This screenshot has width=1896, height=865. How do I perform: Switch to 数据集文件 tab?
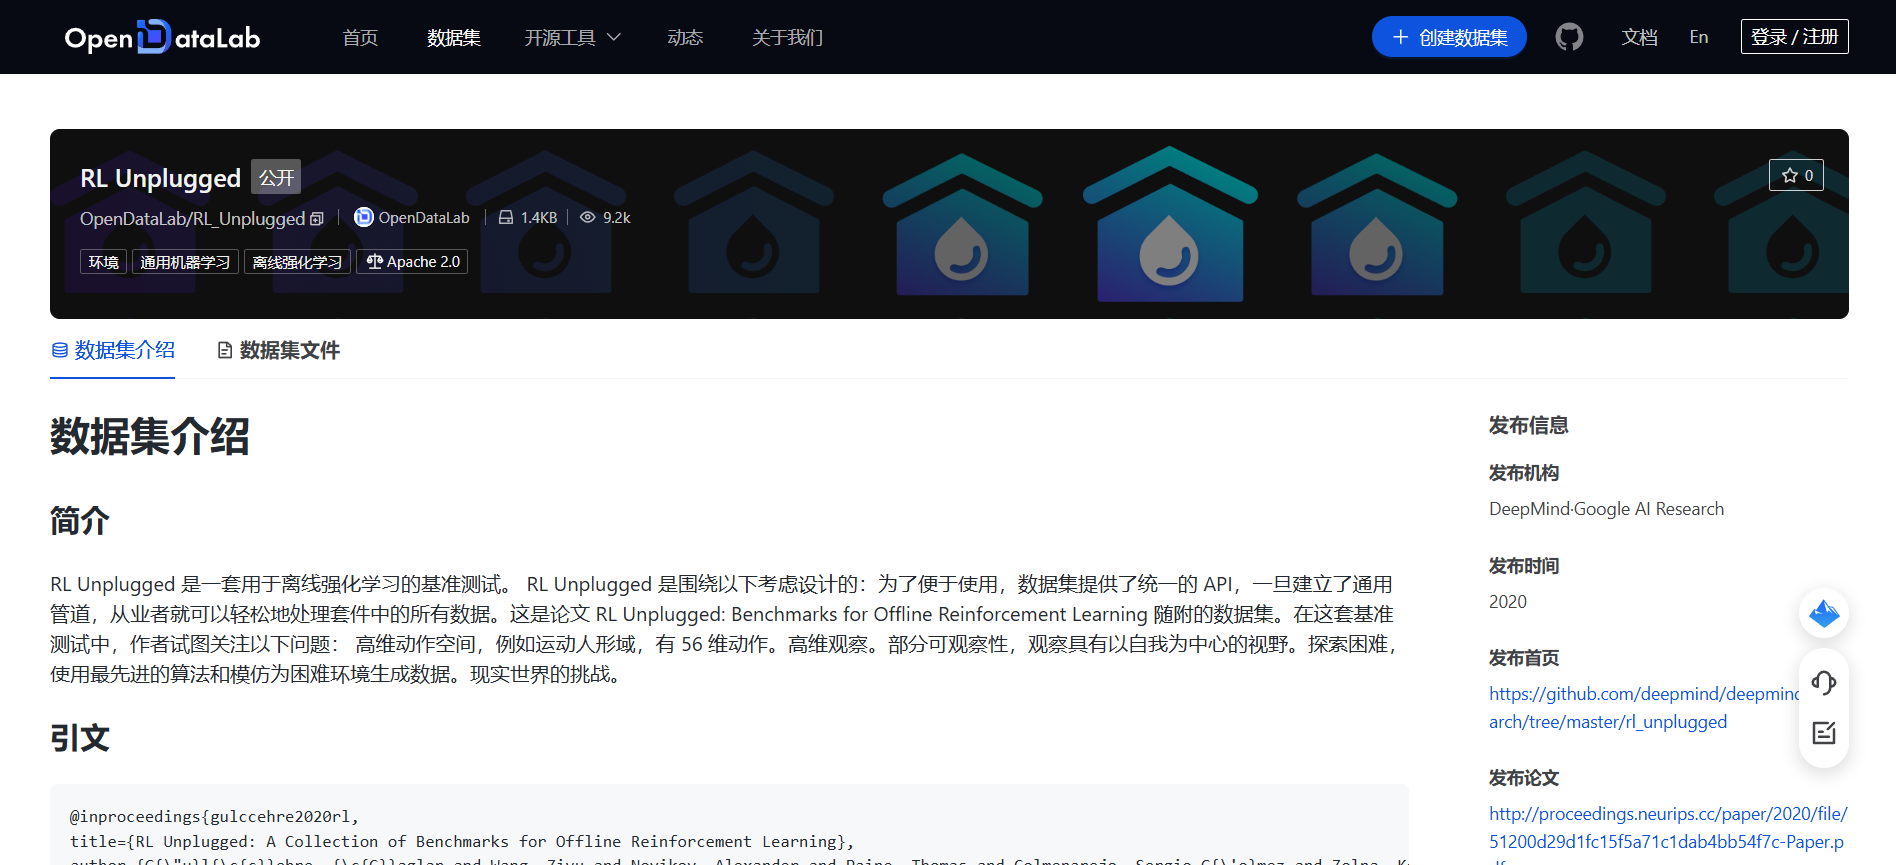[x=279, y=350]
